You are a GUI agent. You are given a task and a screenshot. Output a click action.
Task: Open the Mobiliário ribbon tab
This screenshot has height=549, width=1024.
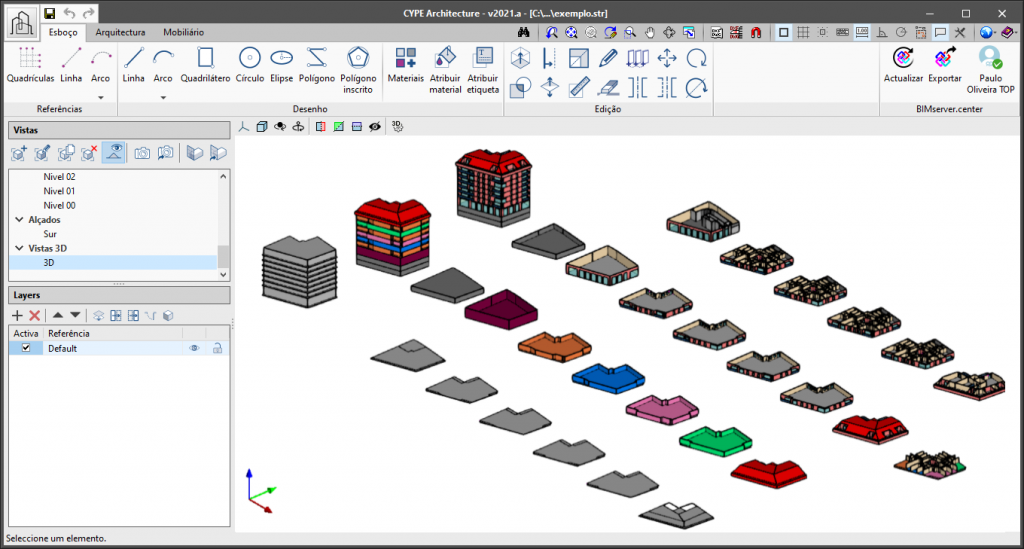183,32
